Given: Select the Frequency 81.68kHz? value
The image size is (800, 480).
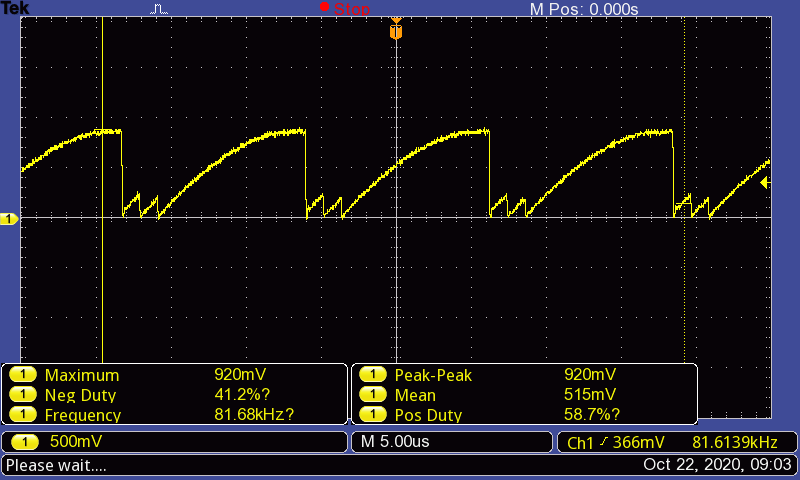Looking at the screenshot, I should [254, 414].
